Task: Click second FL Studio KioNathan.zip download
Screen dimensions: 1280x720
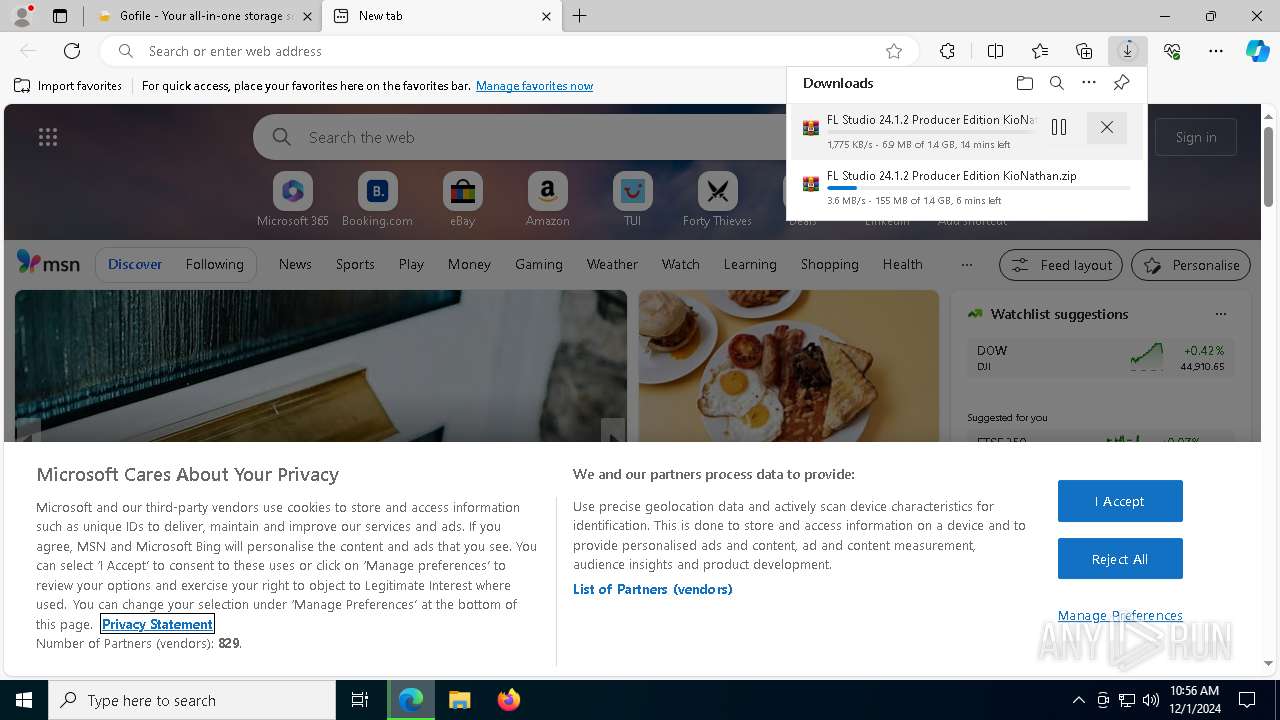Action: tap(967, 187)
